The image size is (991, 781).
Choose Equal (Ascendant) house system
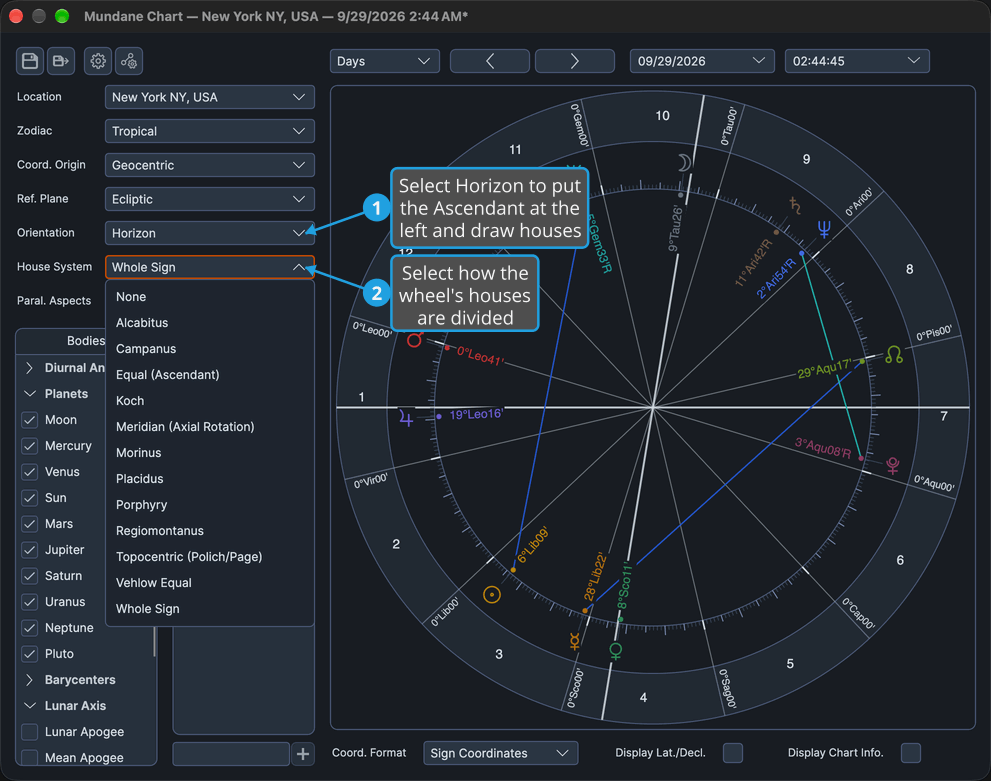[x=210, y=375]
